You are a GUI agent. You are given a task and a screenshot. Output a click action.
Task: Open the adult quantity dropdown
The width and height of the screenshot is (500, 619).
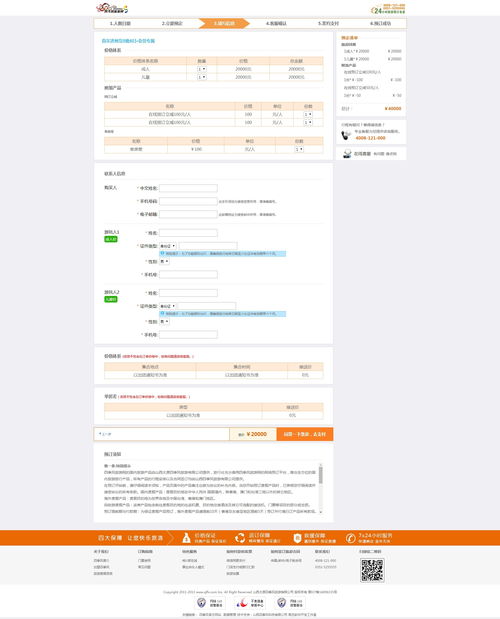(x=201, y=69)
